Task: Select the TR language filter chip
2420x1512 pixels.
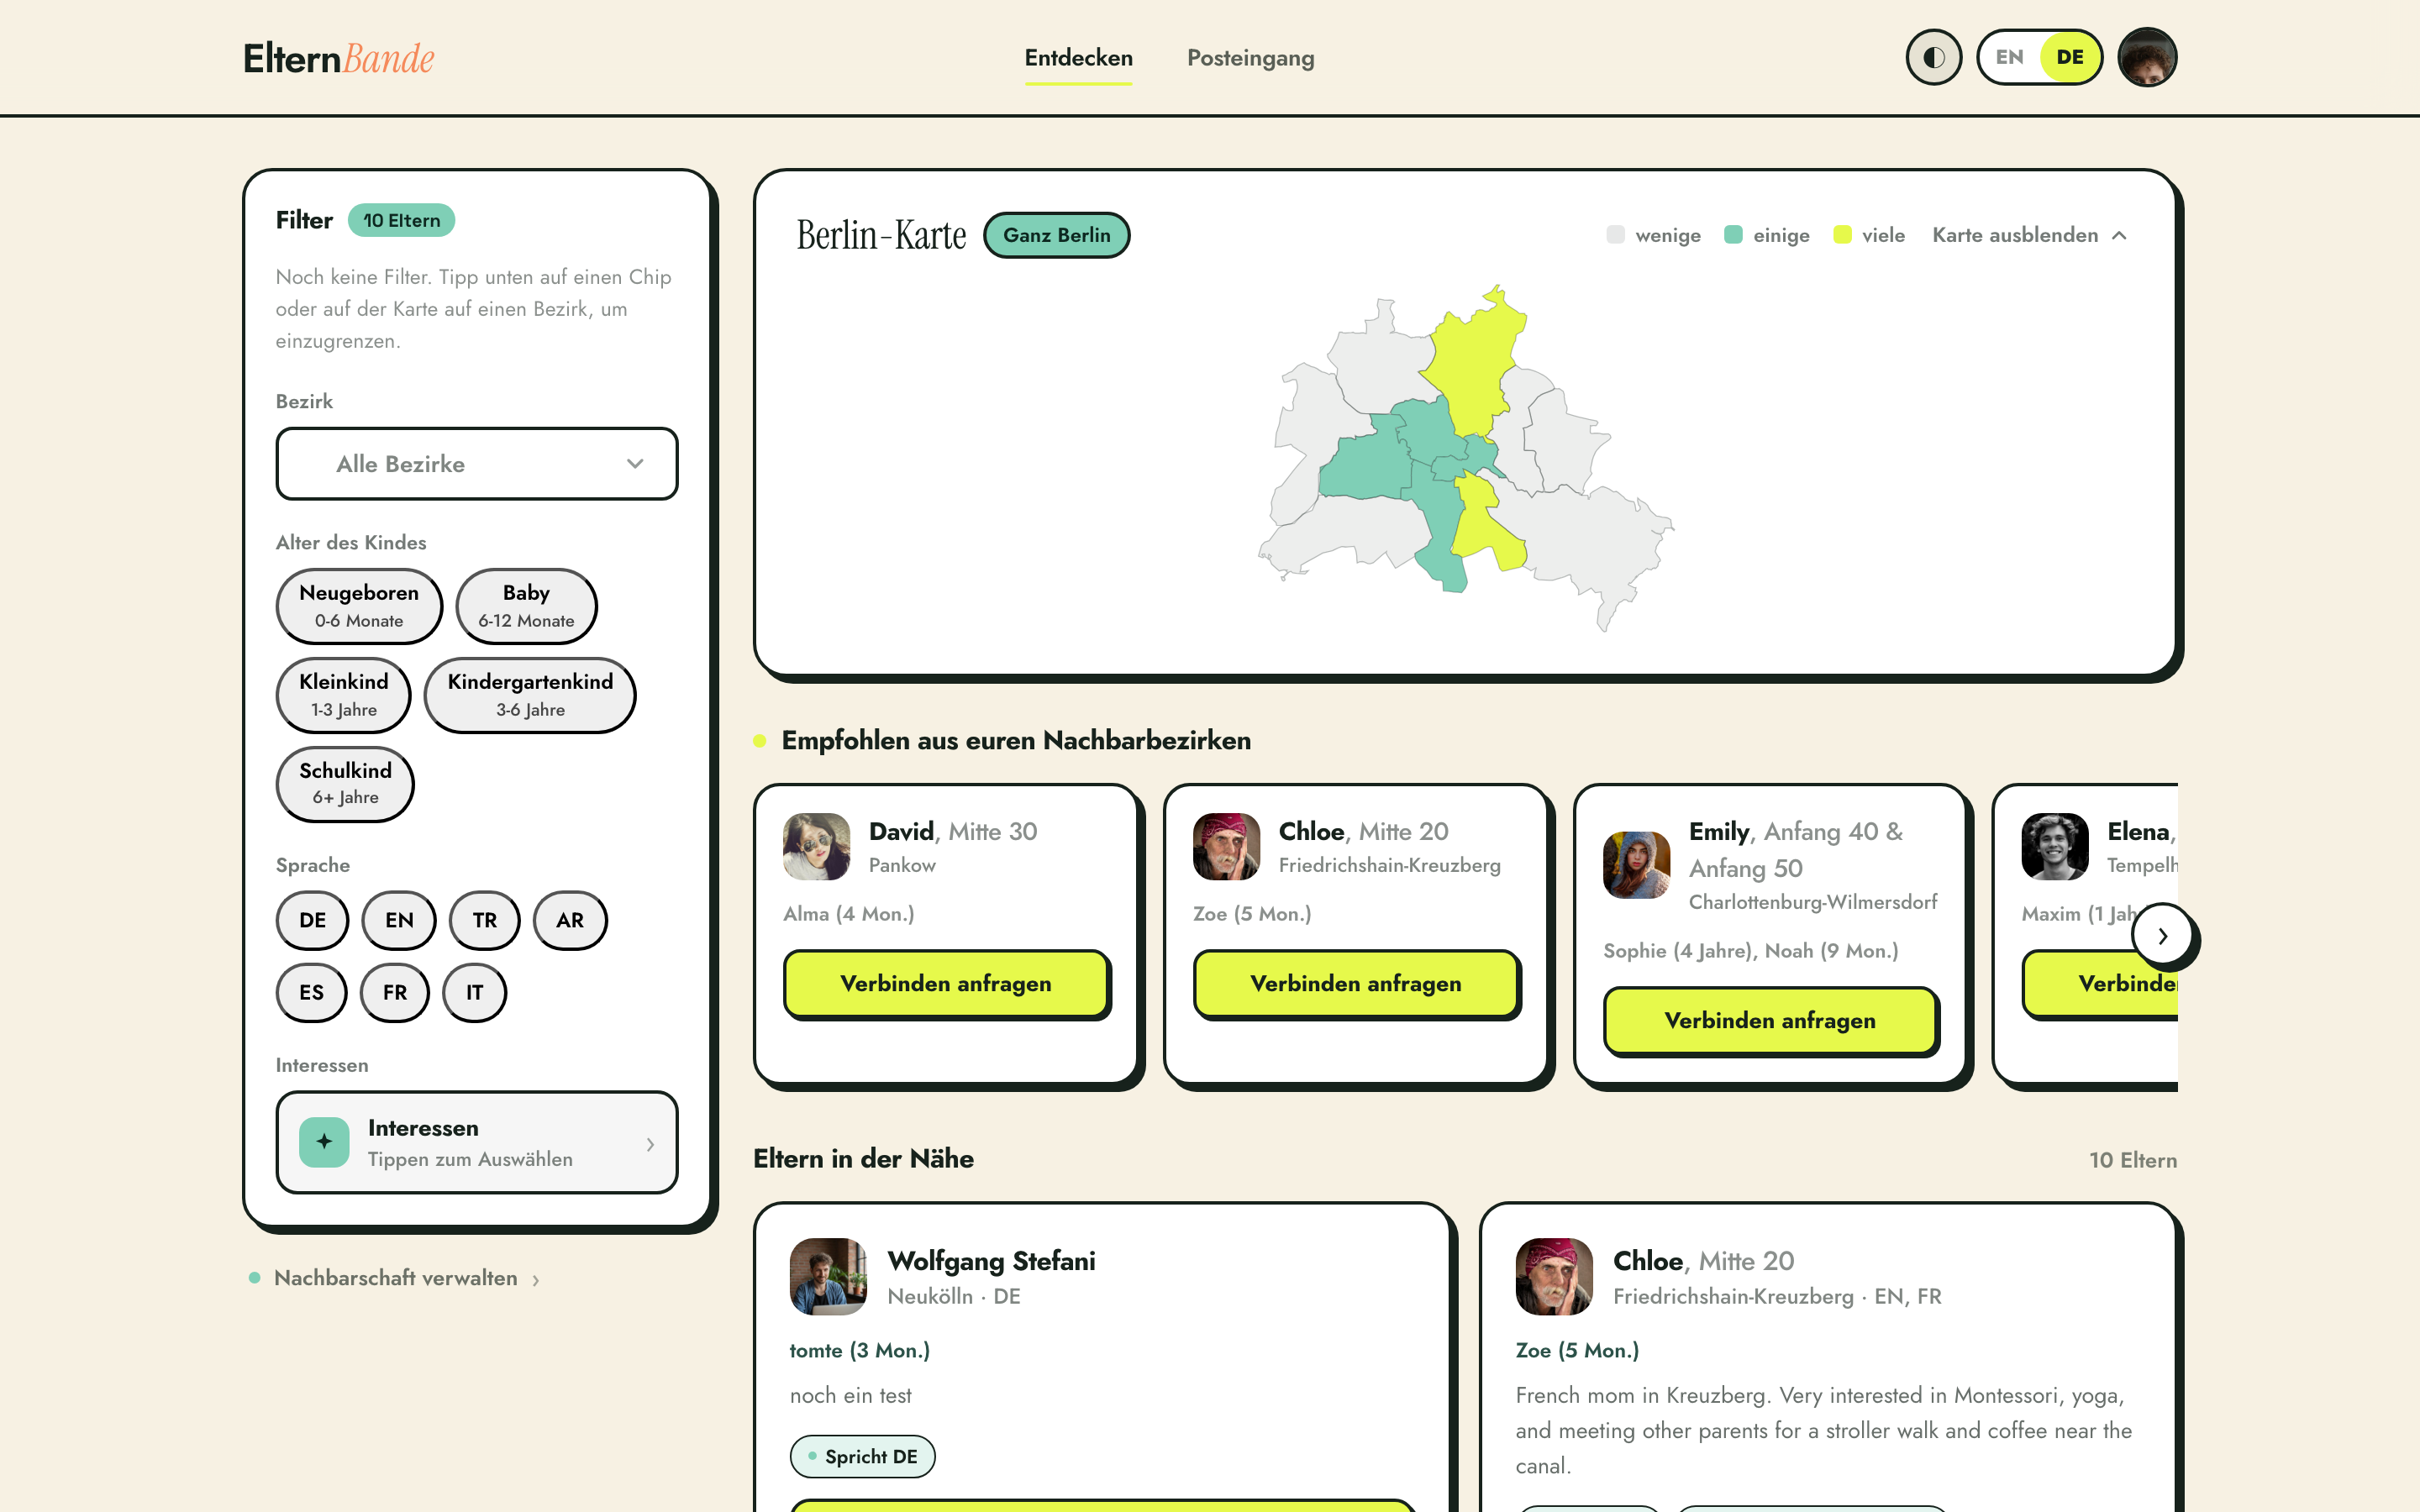Action: (x=485, y=920)
